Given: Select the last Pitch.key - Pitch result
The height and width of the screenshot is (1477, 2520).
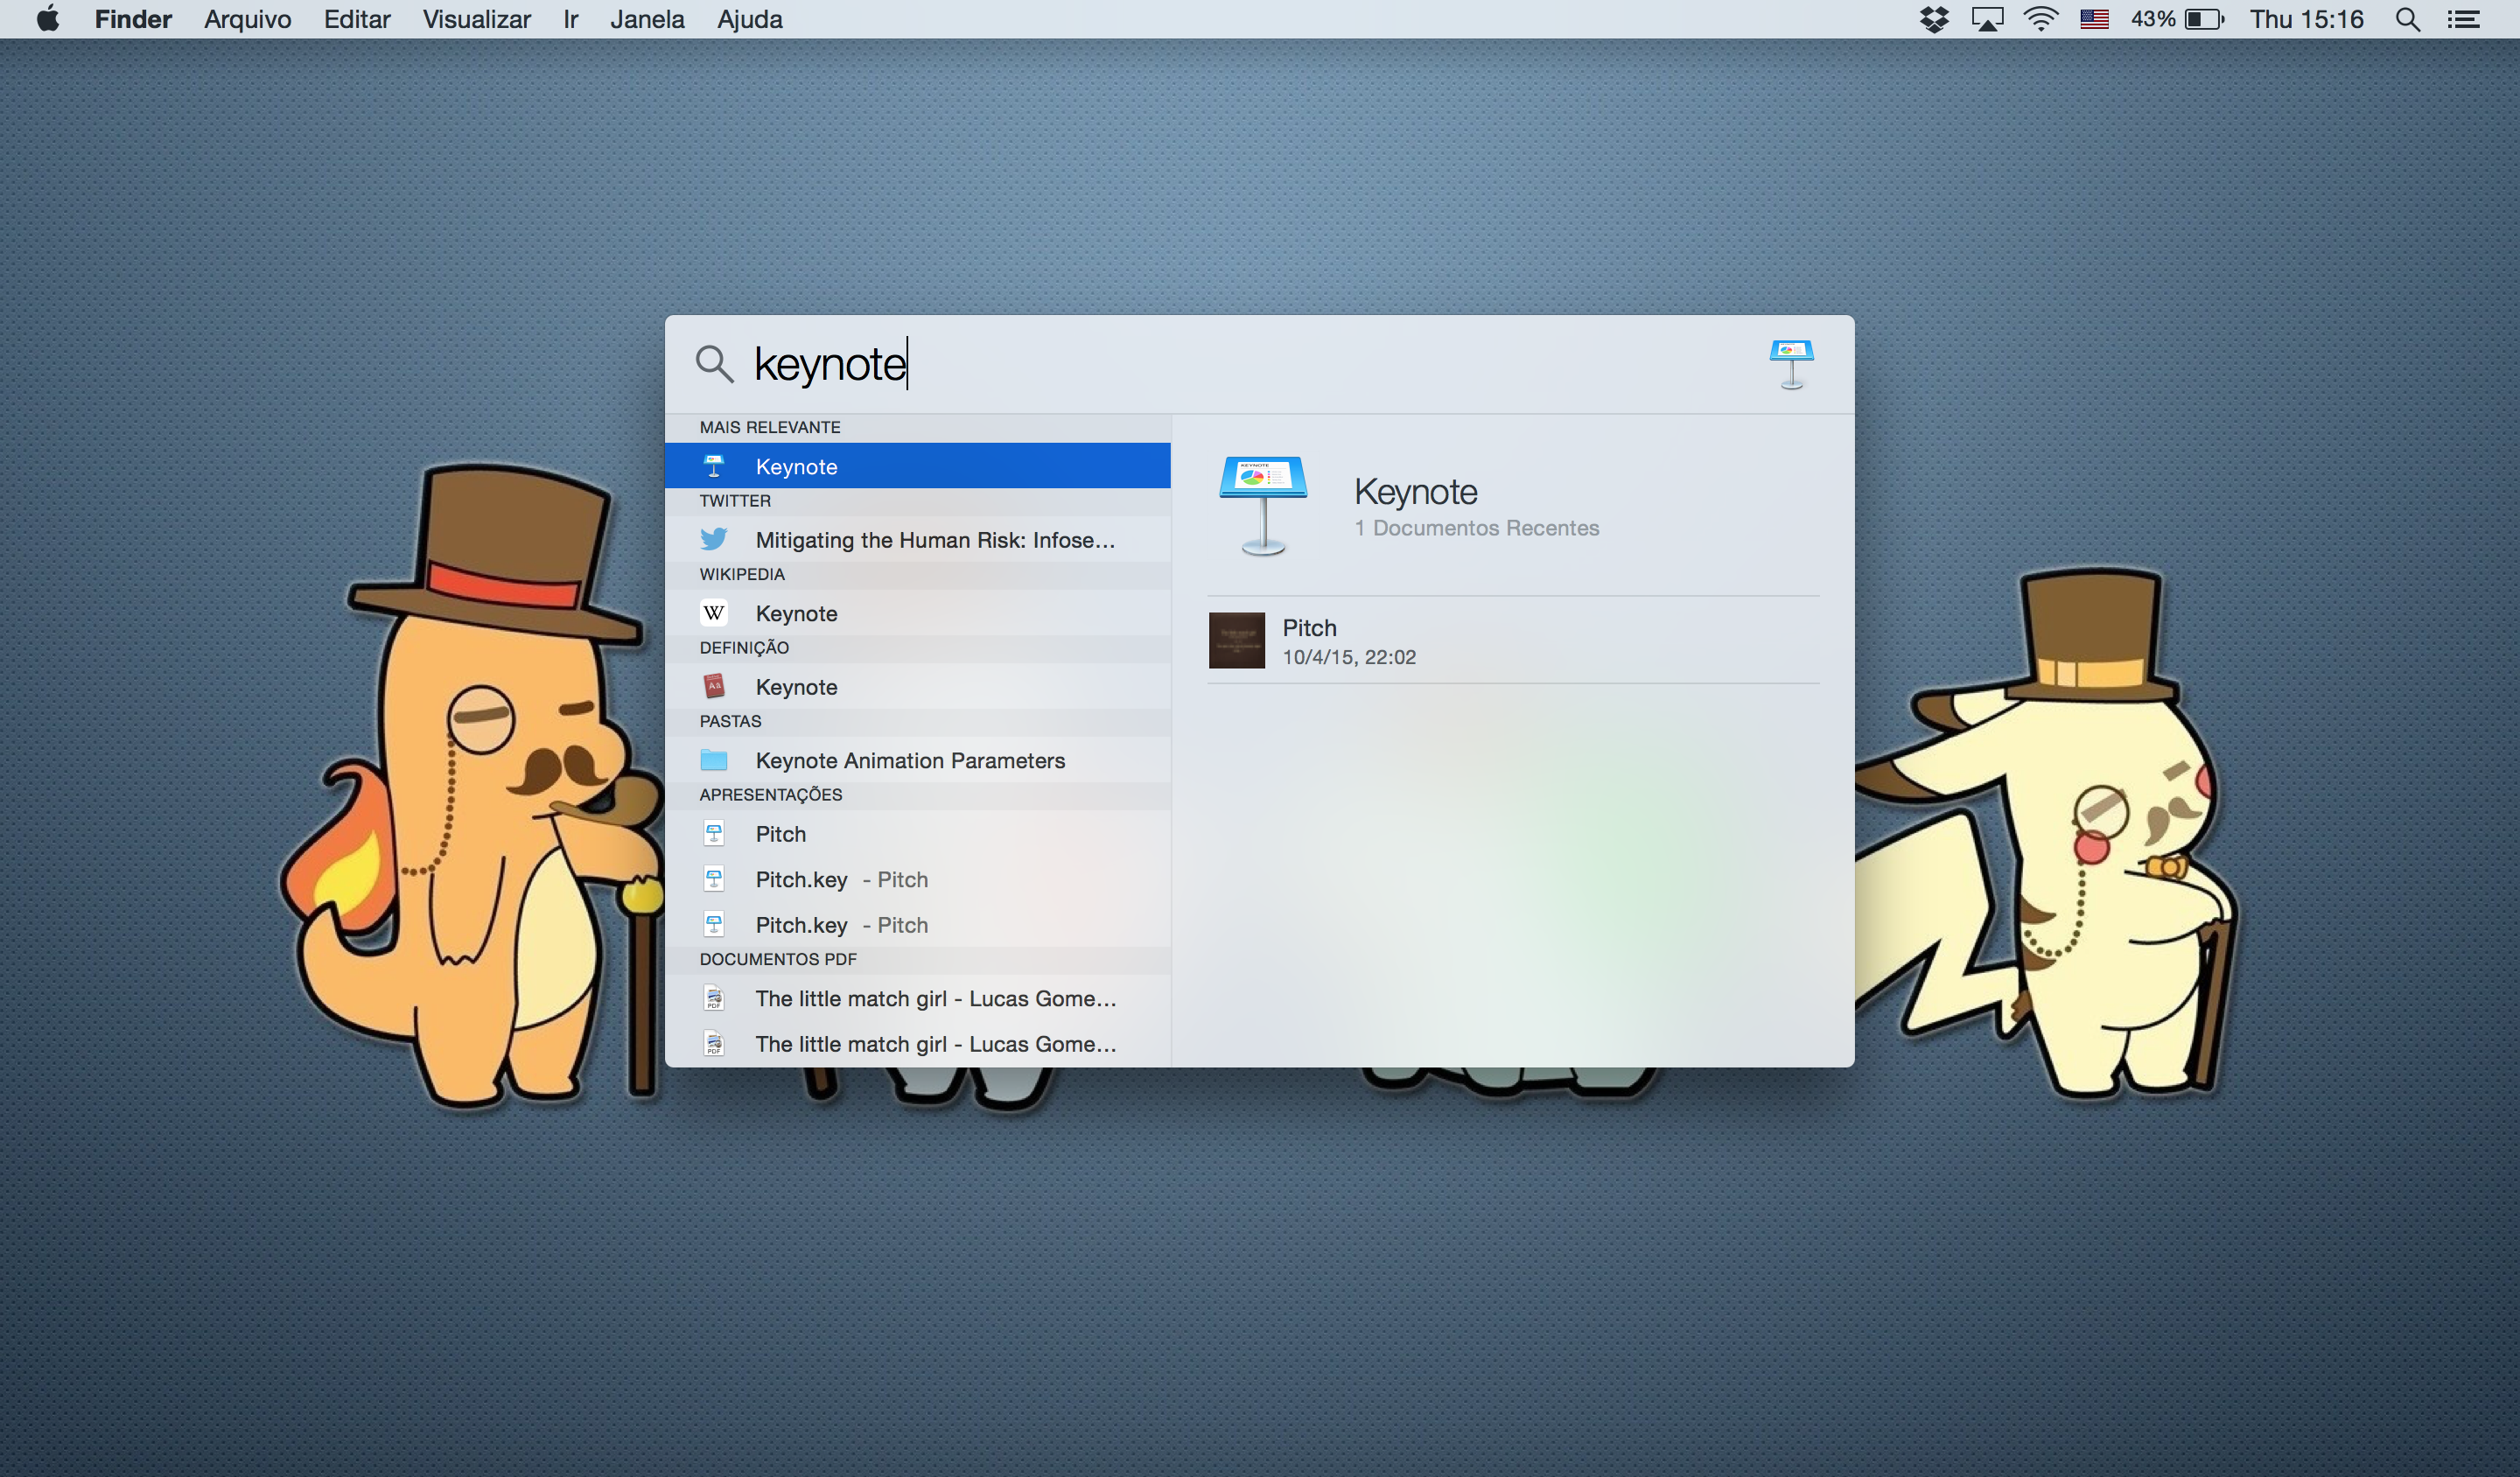Looking at the screenshot, I should (917, 925).
